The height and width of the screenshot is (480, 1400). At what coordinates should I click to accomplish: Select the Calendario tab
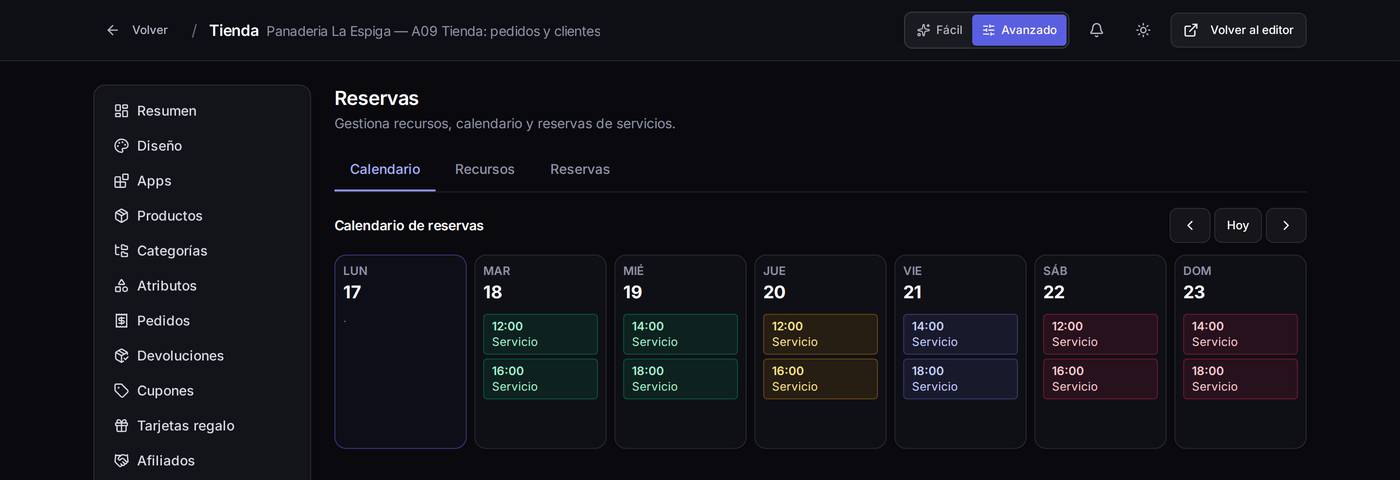tap(385, 169)
